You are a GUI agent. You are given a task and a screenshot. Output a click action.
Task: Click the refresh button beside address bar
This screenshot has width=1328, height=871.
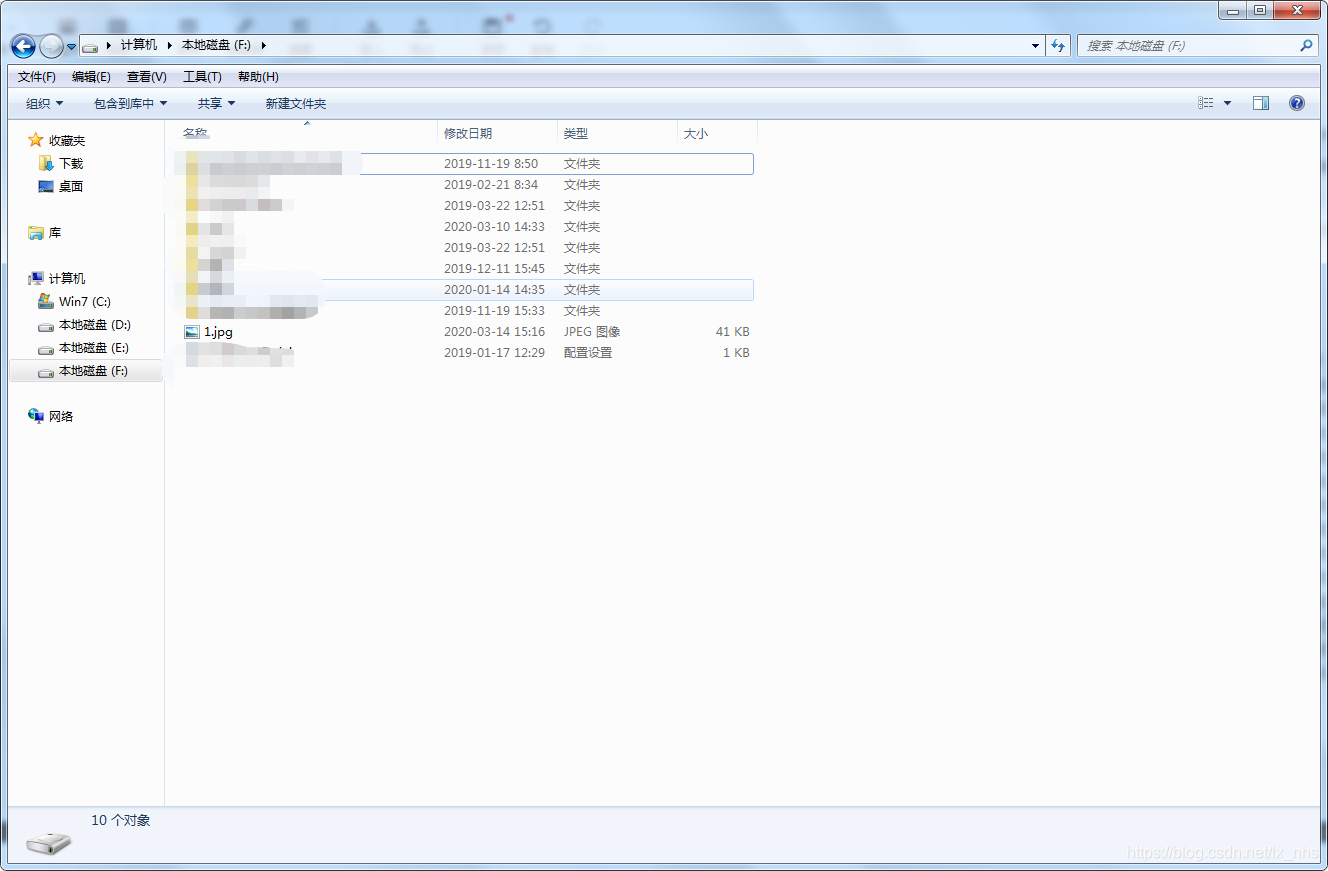pos(1058,46)
